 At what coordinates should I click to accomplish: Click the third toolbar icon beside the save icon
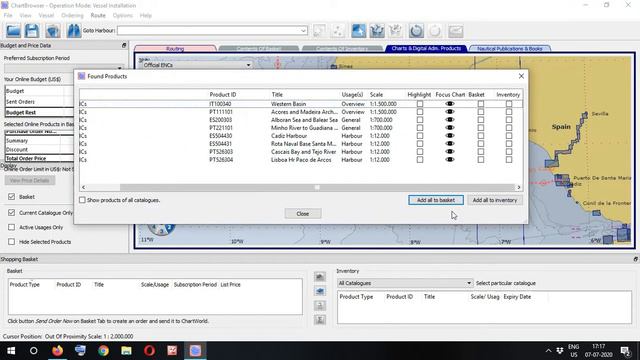point(53,31)
